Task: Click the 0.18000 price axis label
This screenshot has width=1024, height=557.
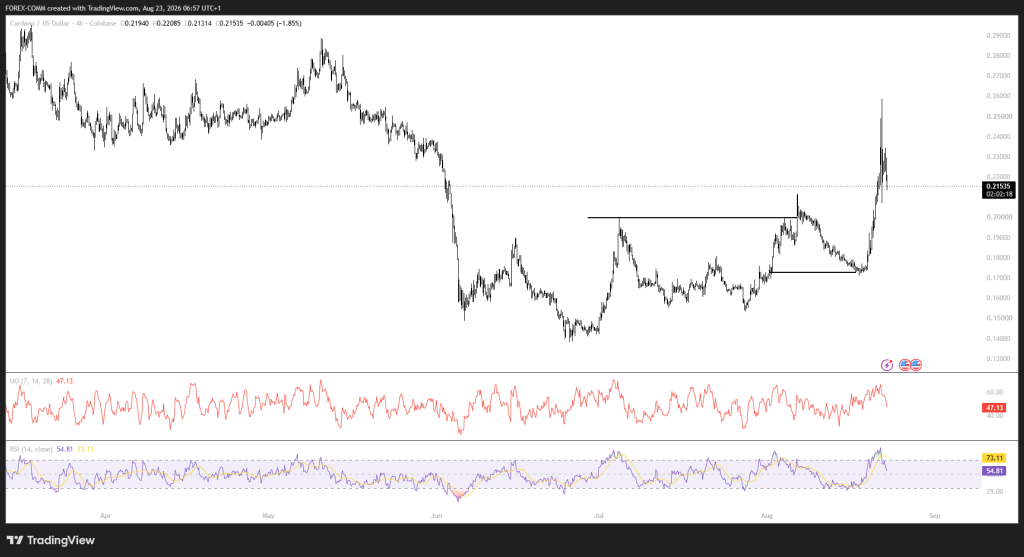Action: (x=999, y=257)
